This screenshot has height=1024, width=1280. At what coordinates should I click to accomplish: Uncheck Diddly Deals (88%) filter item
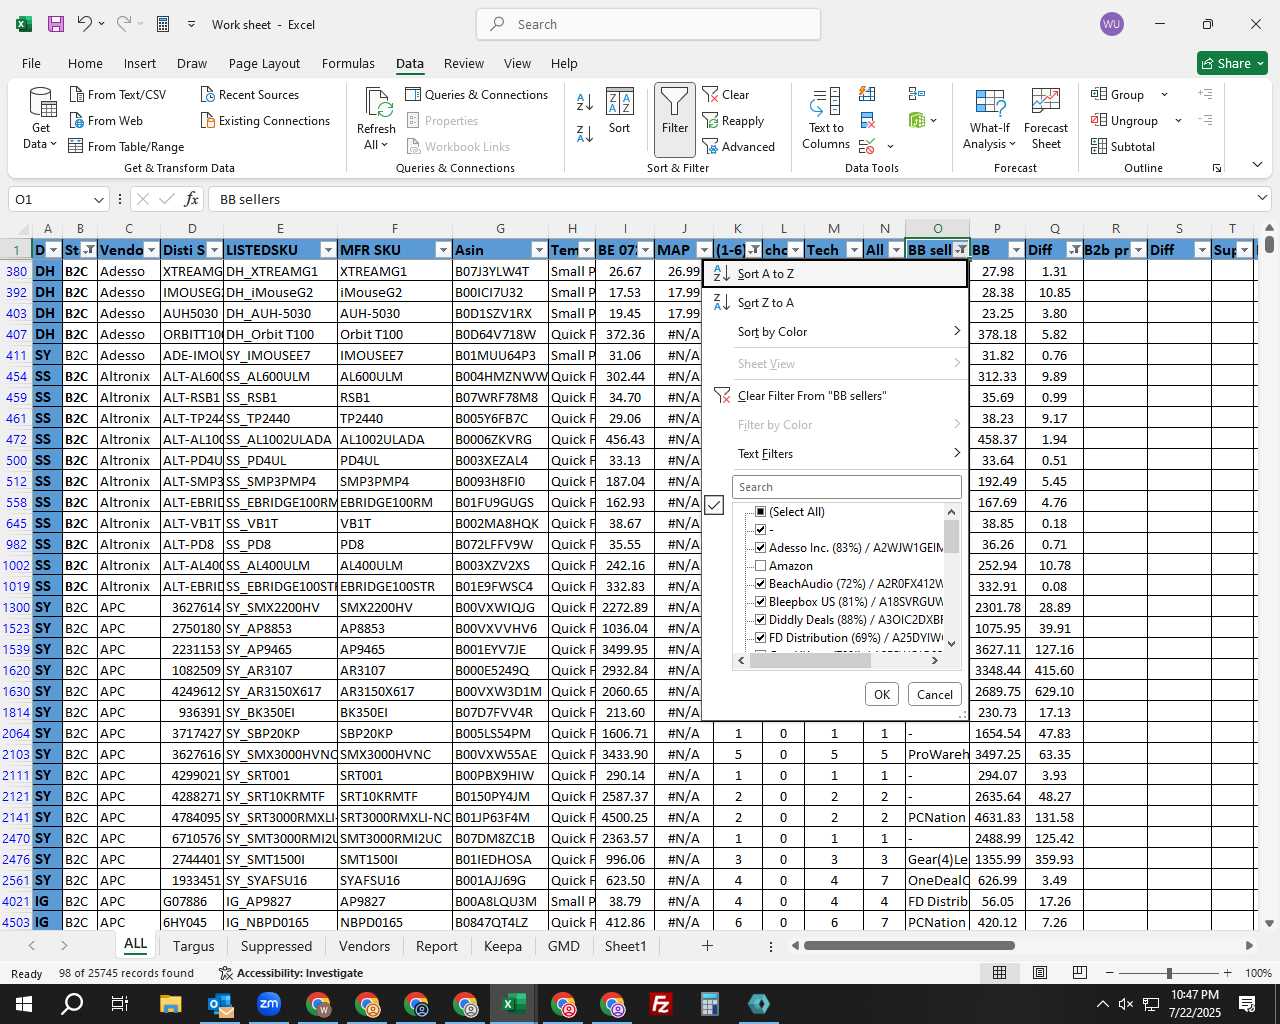(x=760, y=619)
